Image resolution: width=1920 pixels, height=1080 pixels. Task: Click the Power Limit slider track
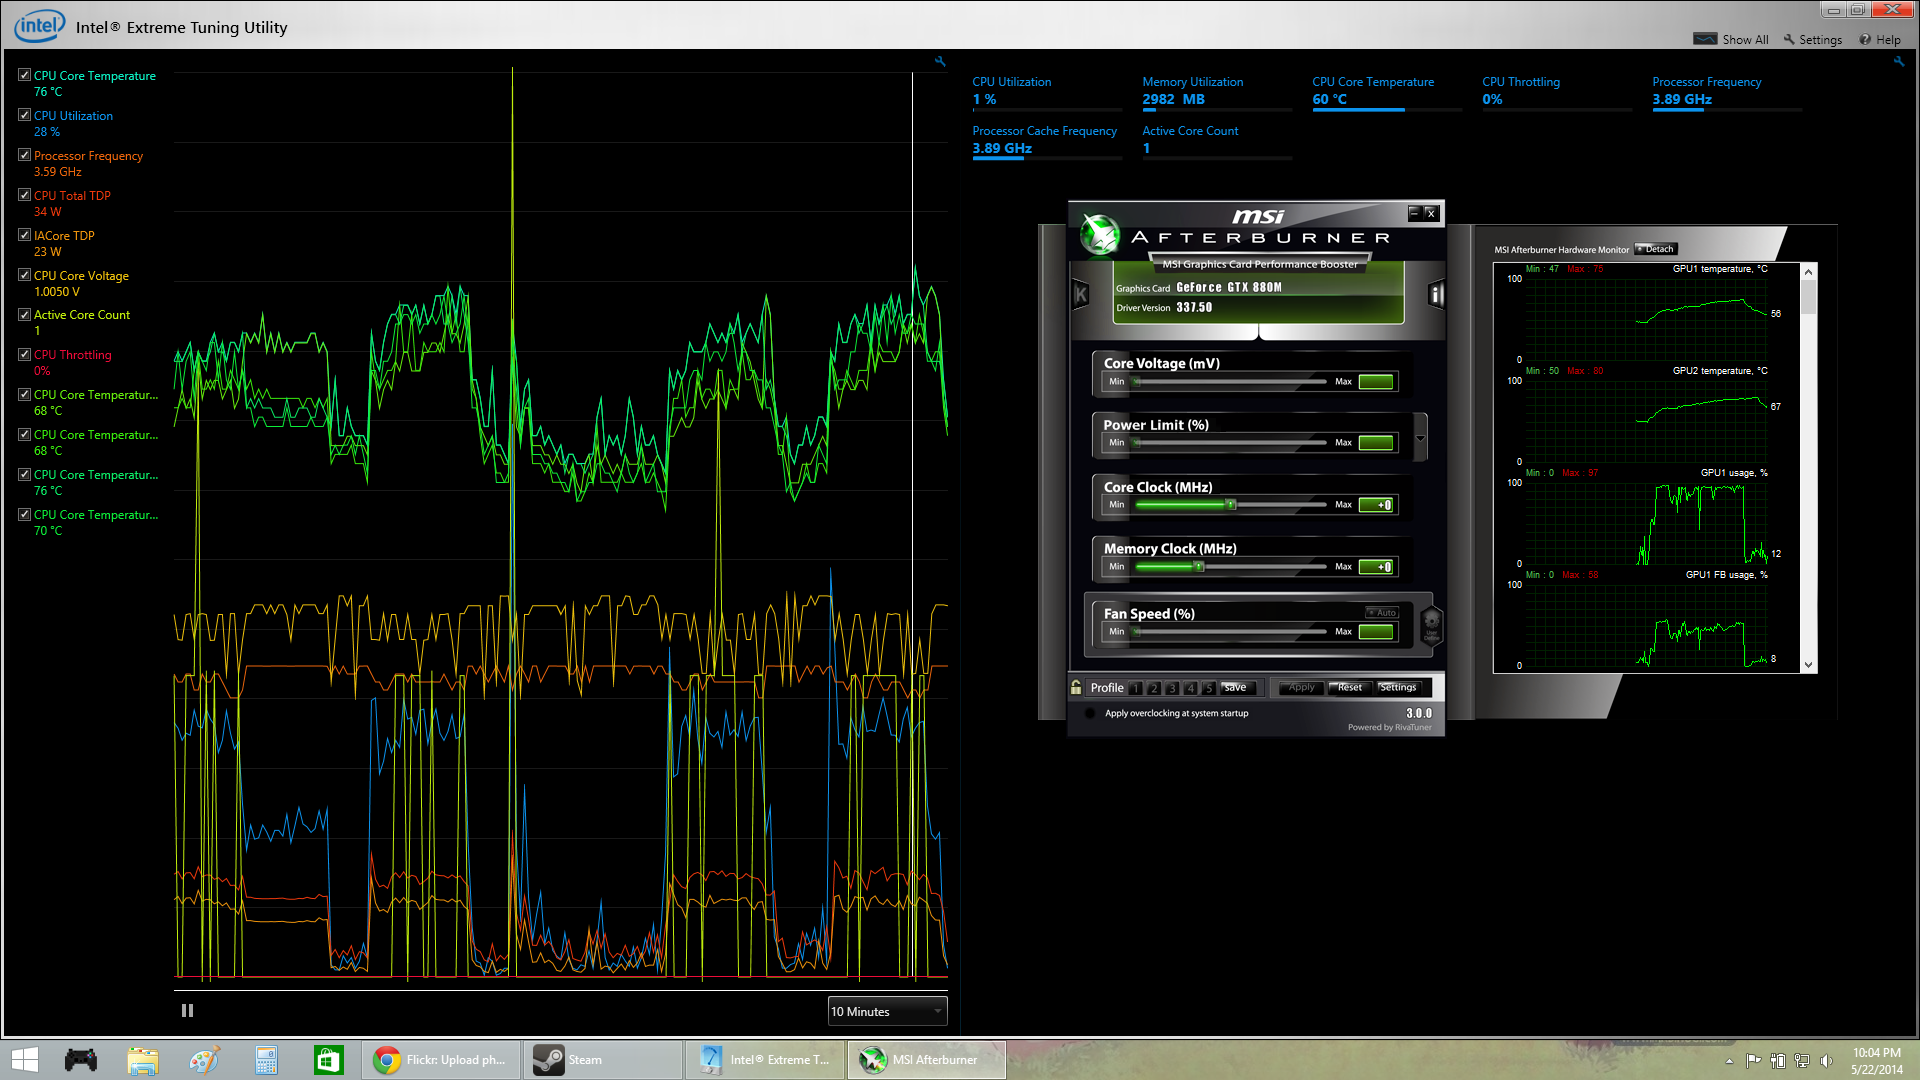coord(1231,443)
